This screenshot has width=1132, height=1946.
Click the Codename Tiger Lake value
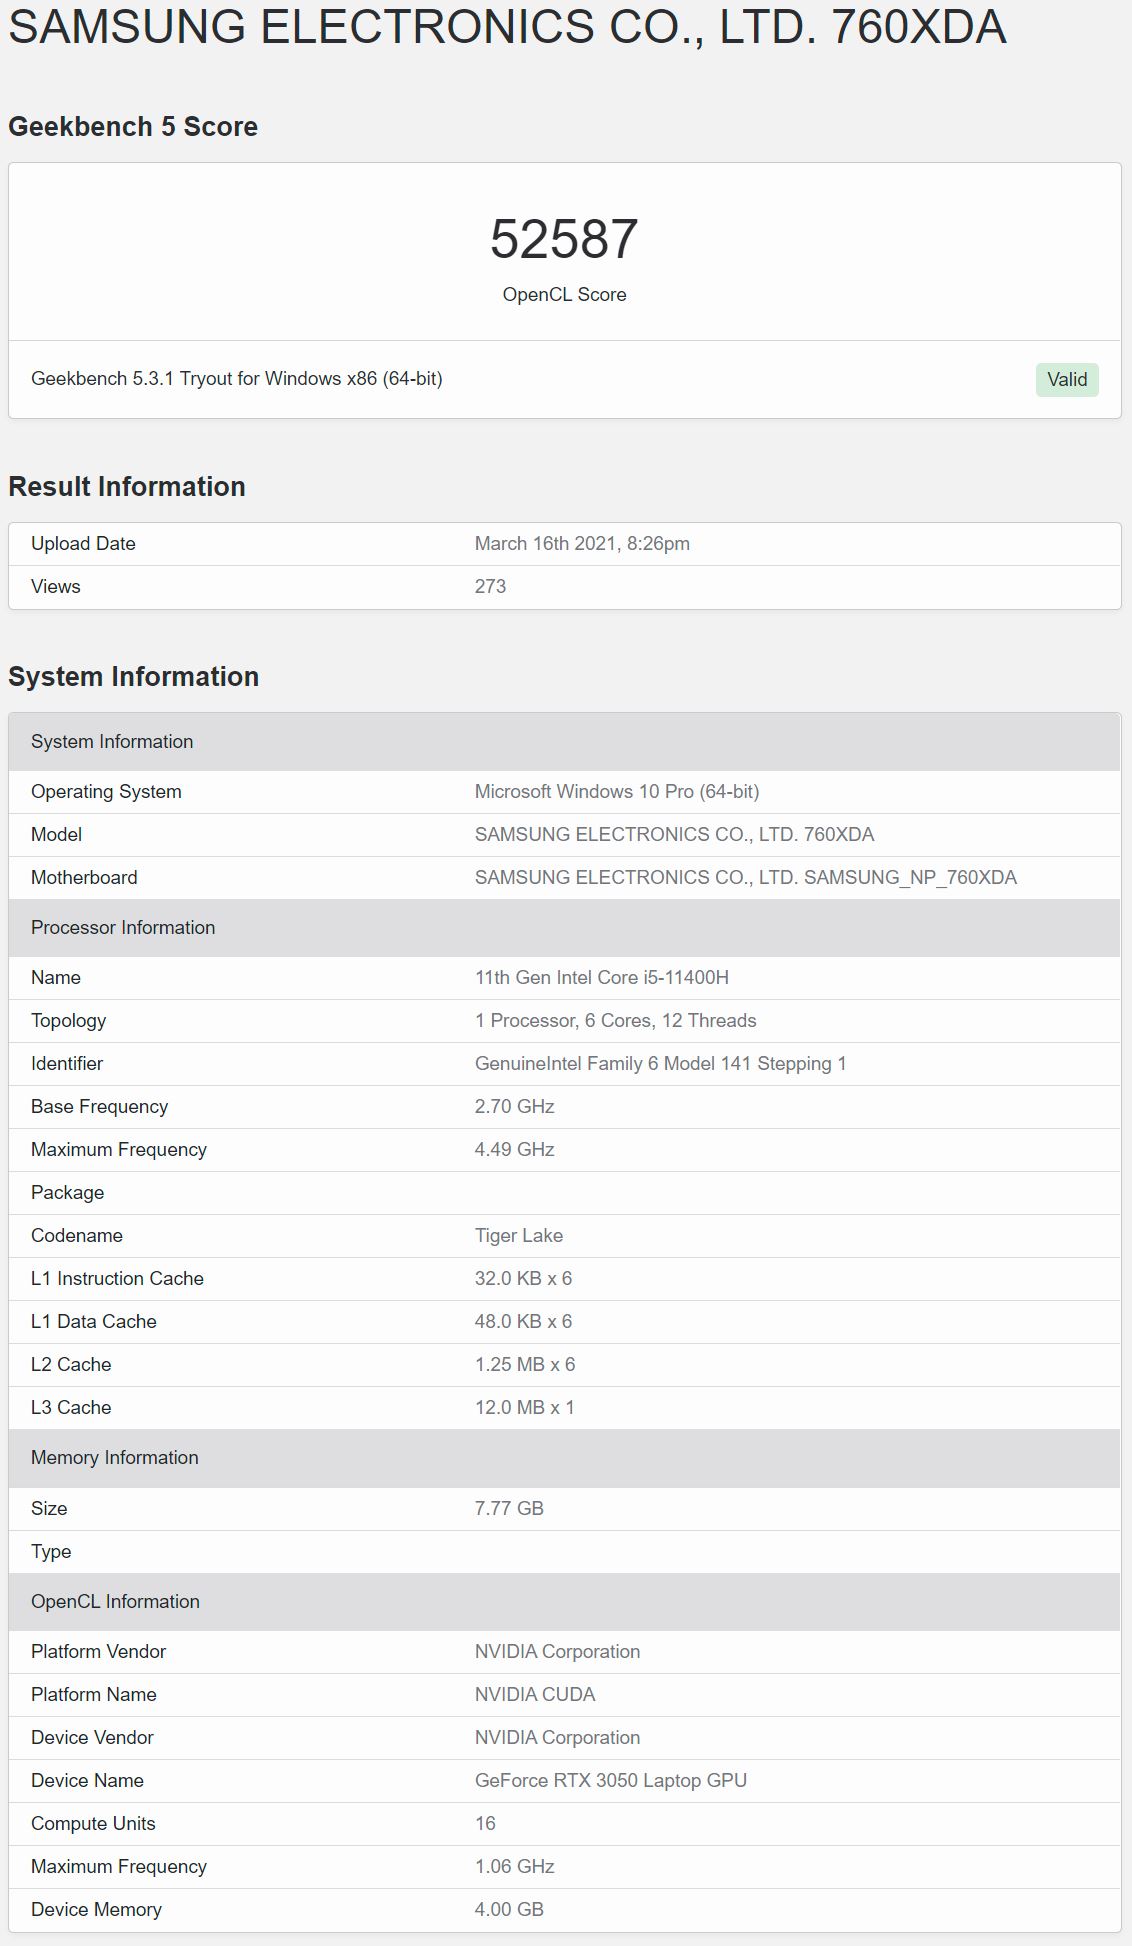pyautogui.click(x=519, y=1235)
